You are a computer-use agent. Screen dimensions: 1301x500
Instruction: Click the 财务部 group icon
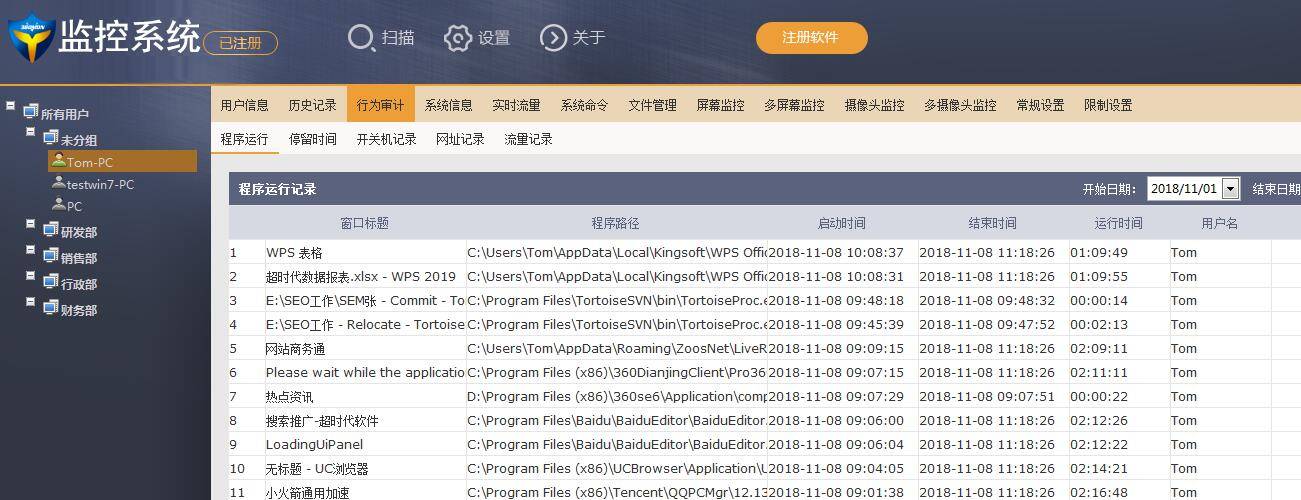point(50,308)
